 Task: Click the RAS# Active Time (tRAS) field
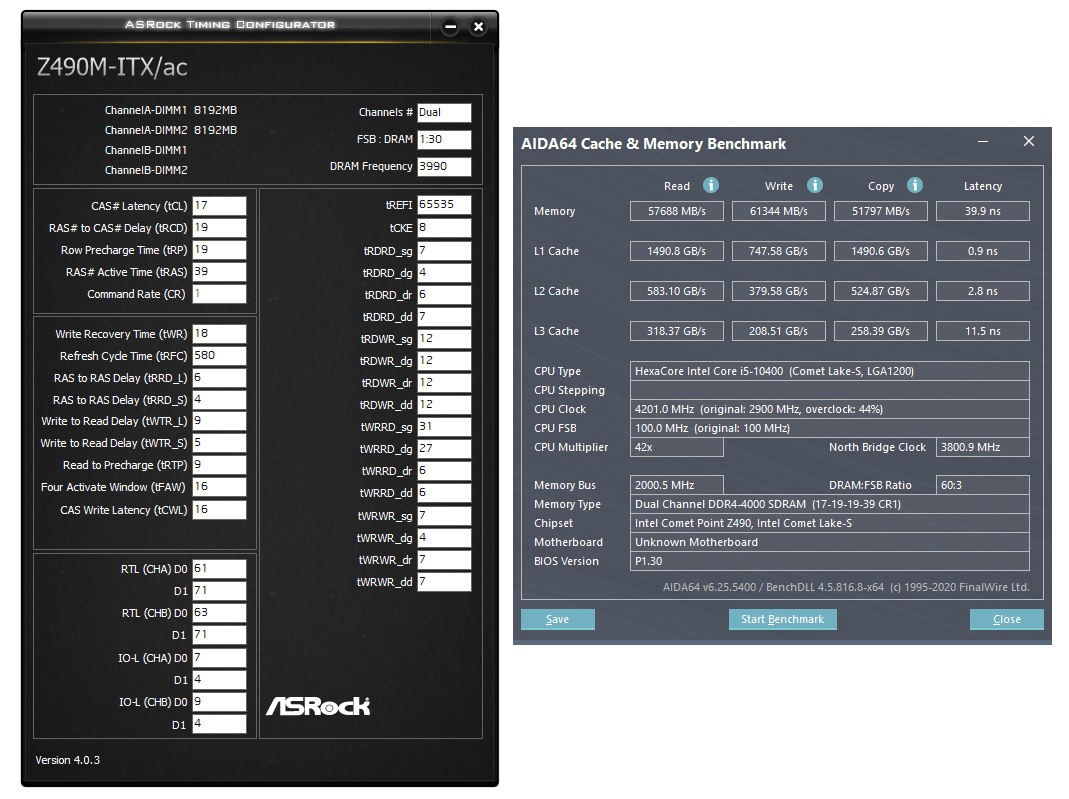219,271
